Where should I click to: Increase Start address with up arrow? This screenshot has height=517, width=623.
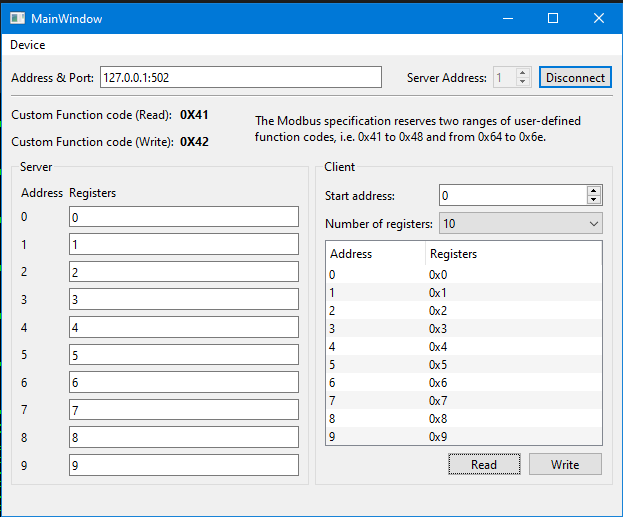[594, 191]
